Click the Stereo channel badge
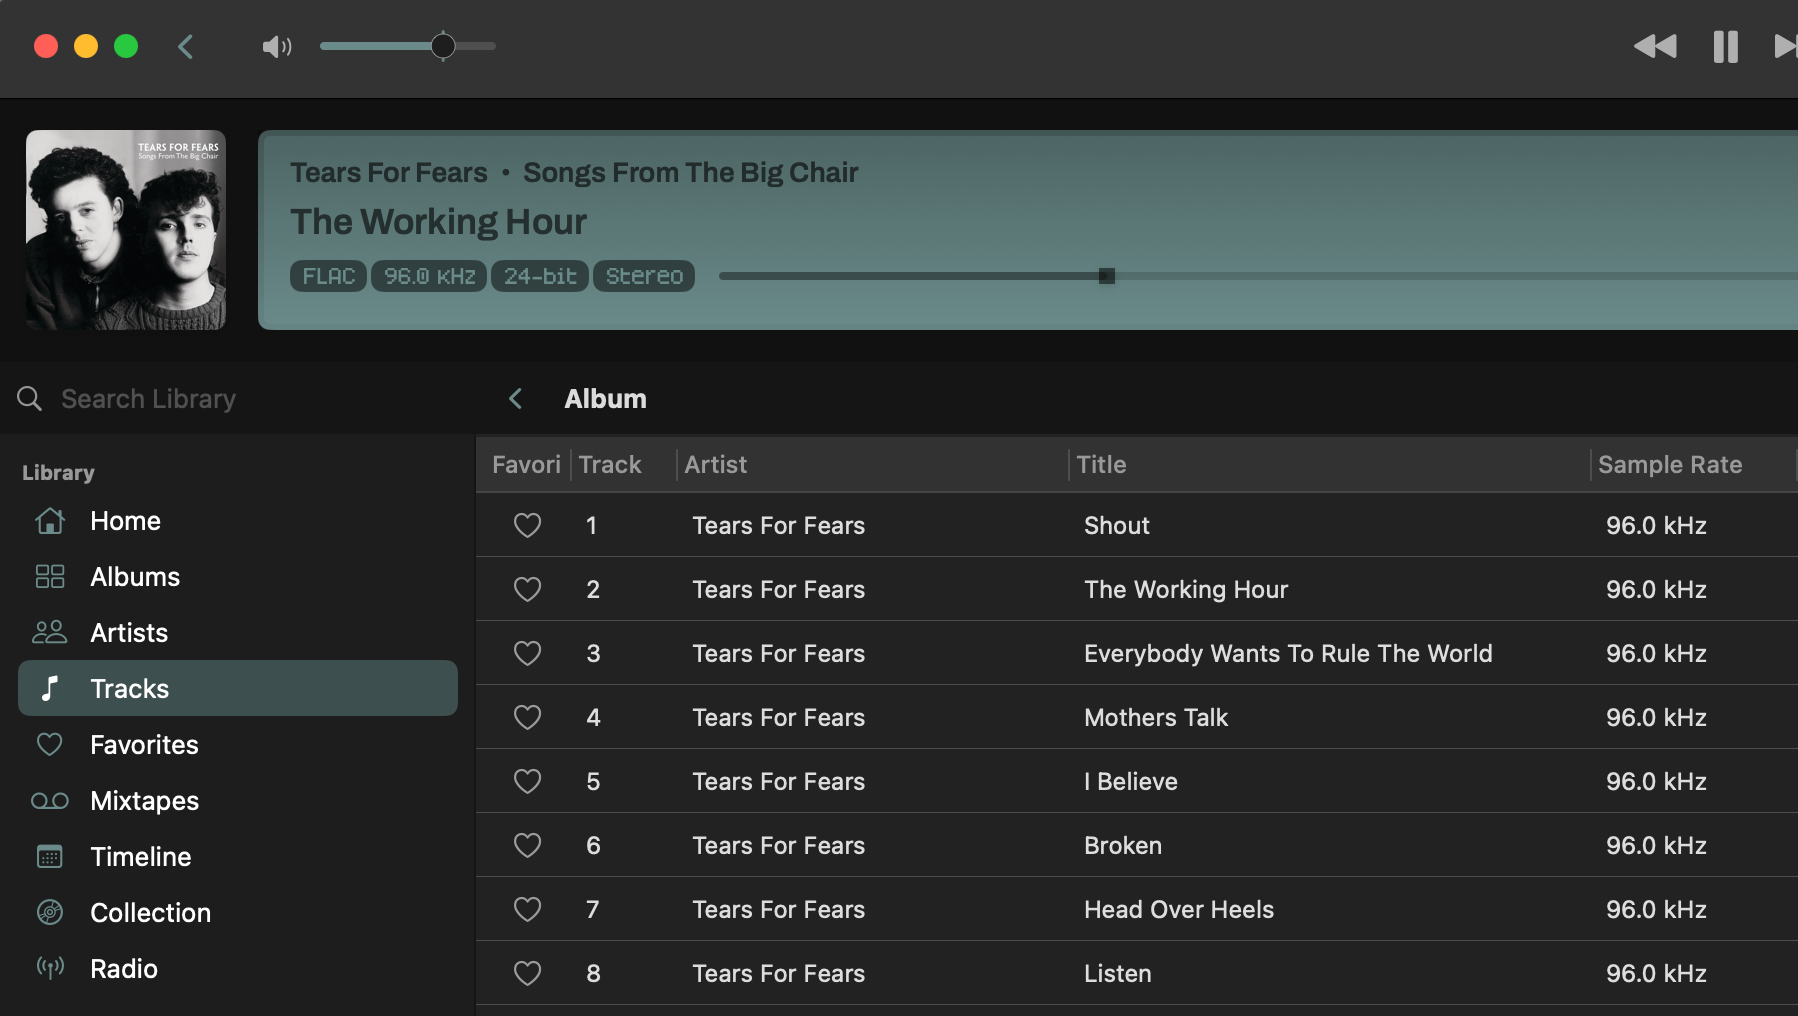Screen dimensions: 1798x1016 644,276
